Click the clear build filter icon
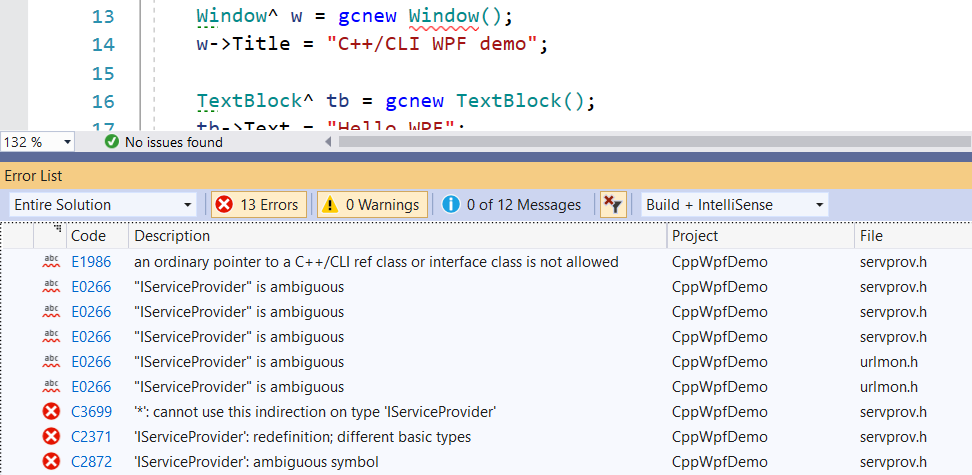The width and height of the screenshot is (972, 475). coord(613,205)
